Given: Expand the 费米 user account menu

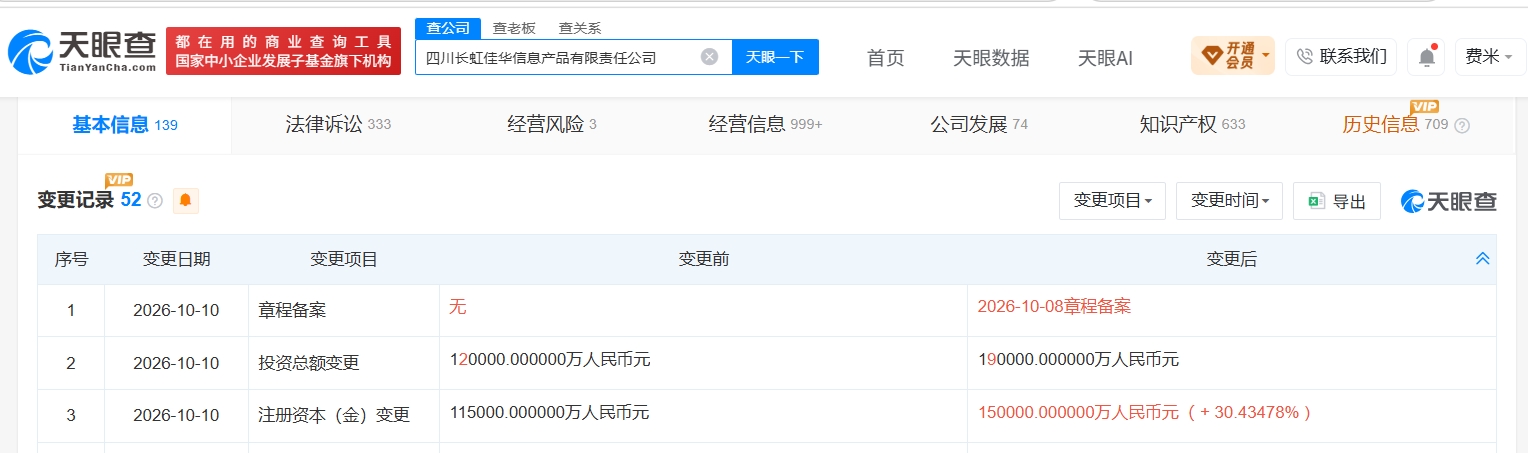Looking at the screenshot, I should click(1489, 57).
